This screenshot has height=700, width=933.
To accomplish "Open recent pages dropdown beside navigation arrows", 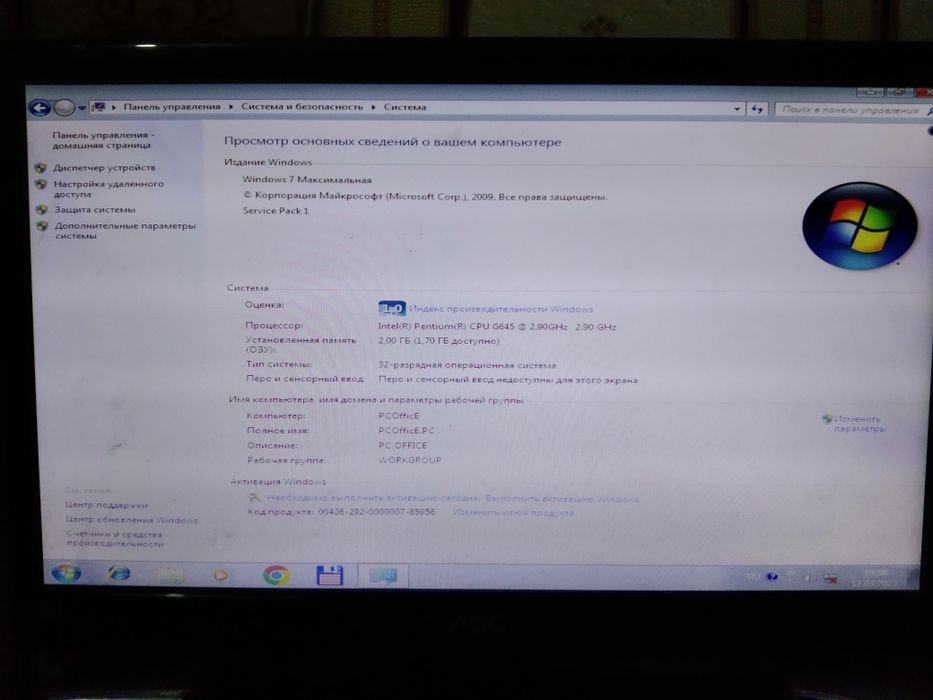I will click(82, 108).
